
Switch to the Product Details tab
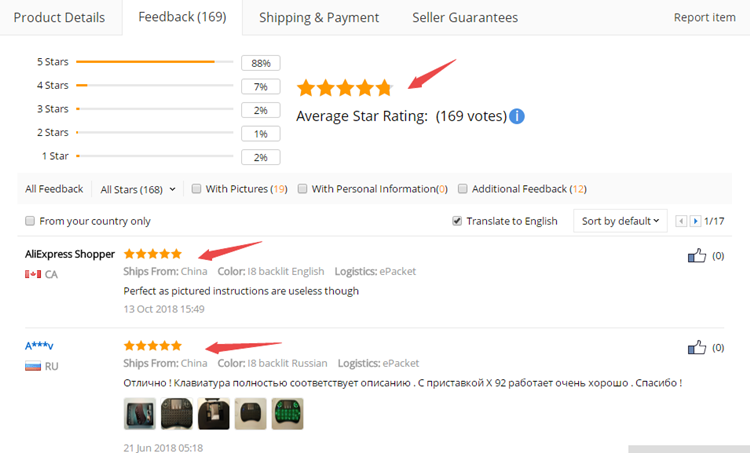[x=59, y=17]
